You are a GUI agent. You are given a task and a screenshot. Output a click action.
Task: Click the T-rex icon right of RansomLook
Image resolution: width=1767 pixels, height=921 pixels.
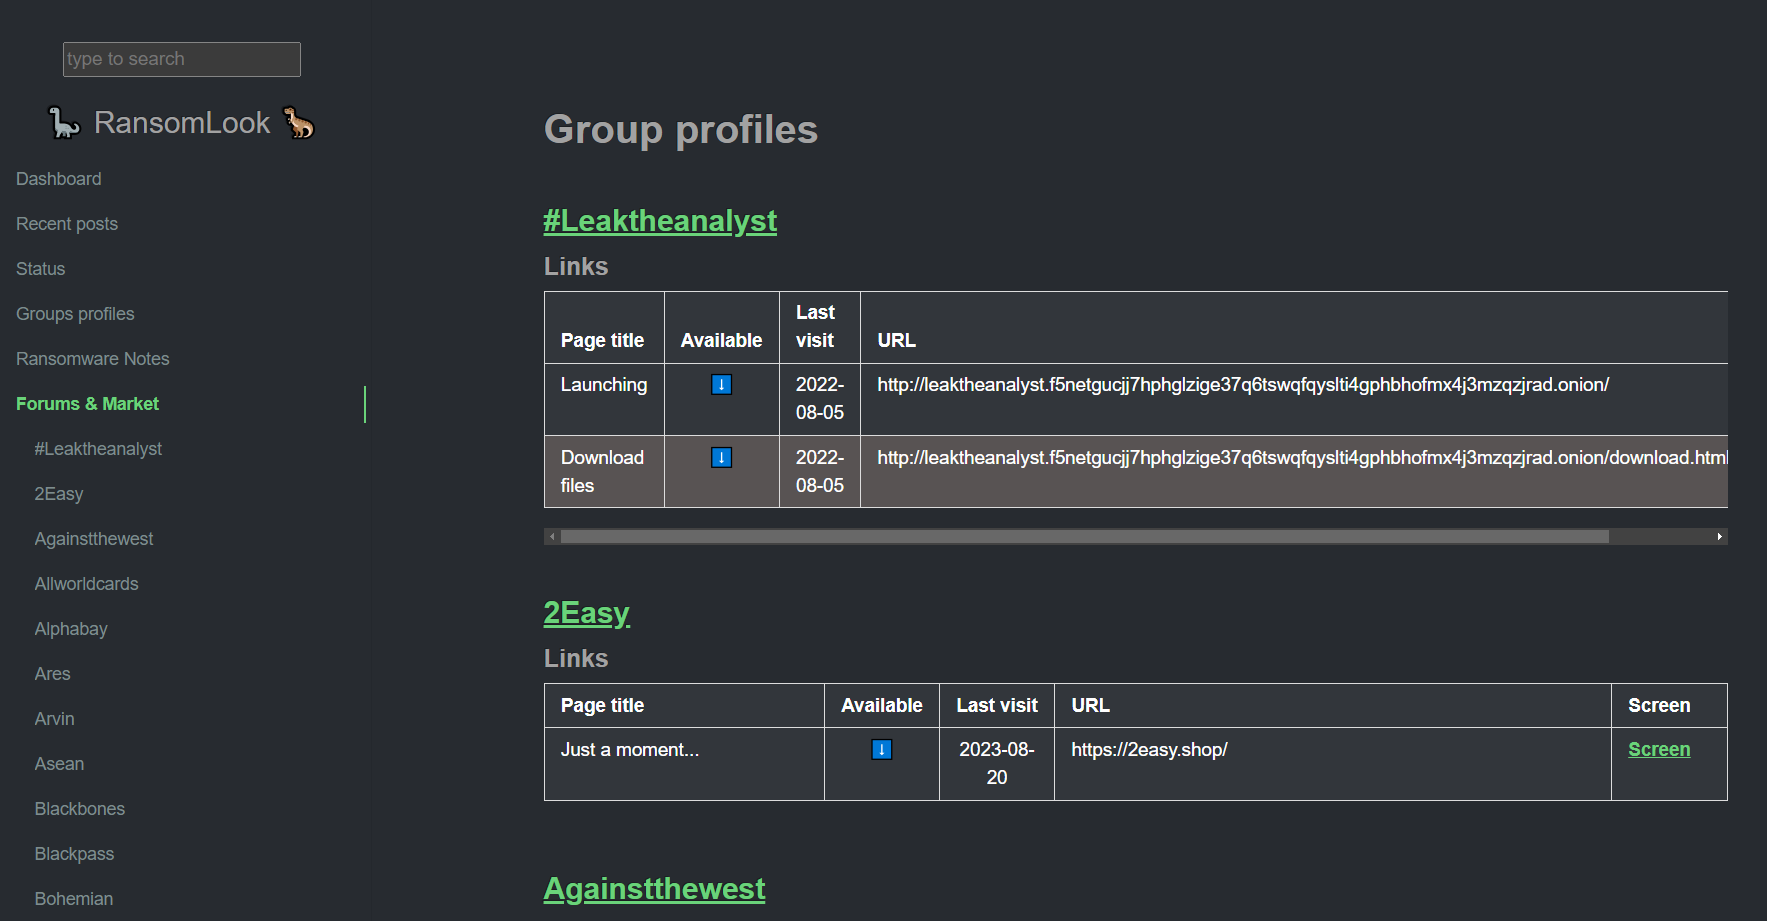[x=299, y=123]
